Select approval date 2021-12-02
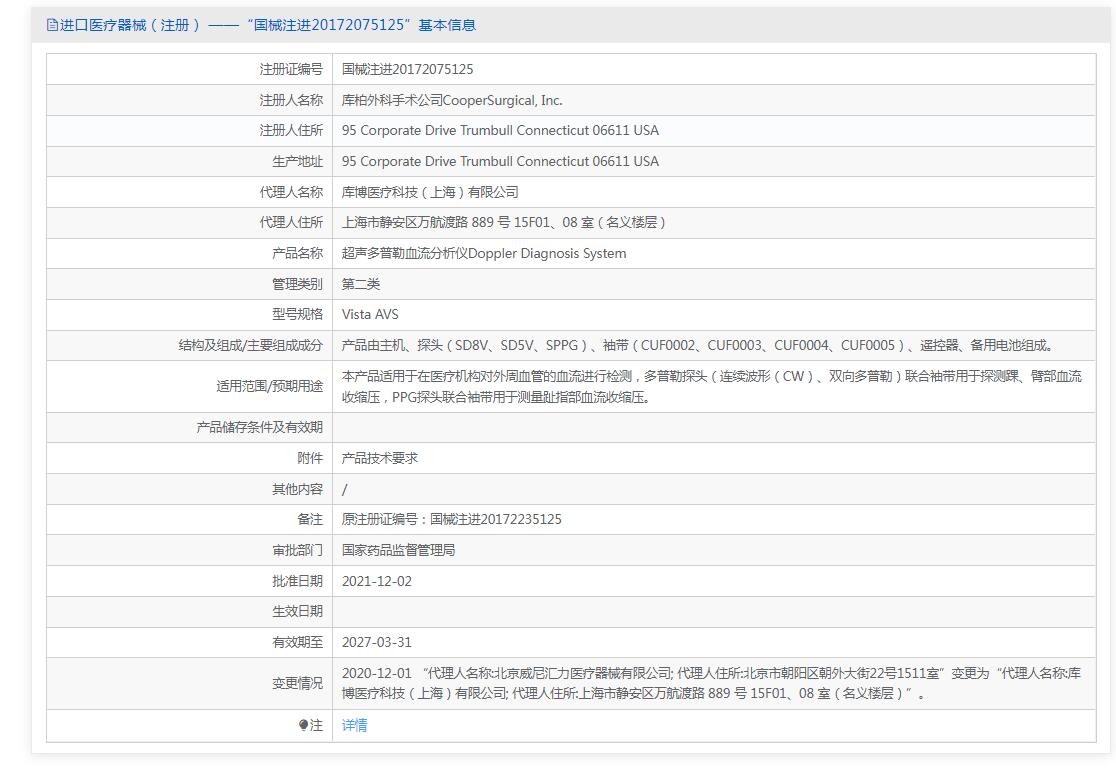1116x773 pixels. [x=377, y=581]
